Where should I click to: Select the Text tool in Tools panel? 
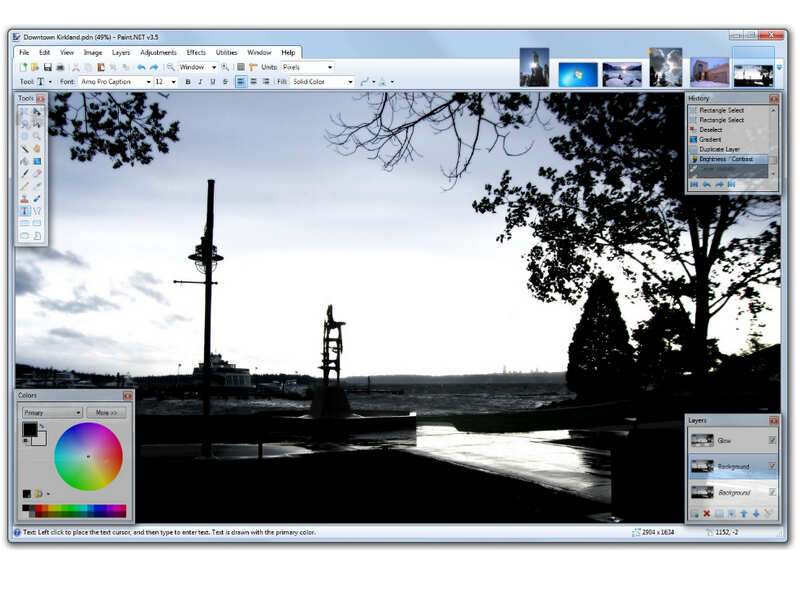25,211
